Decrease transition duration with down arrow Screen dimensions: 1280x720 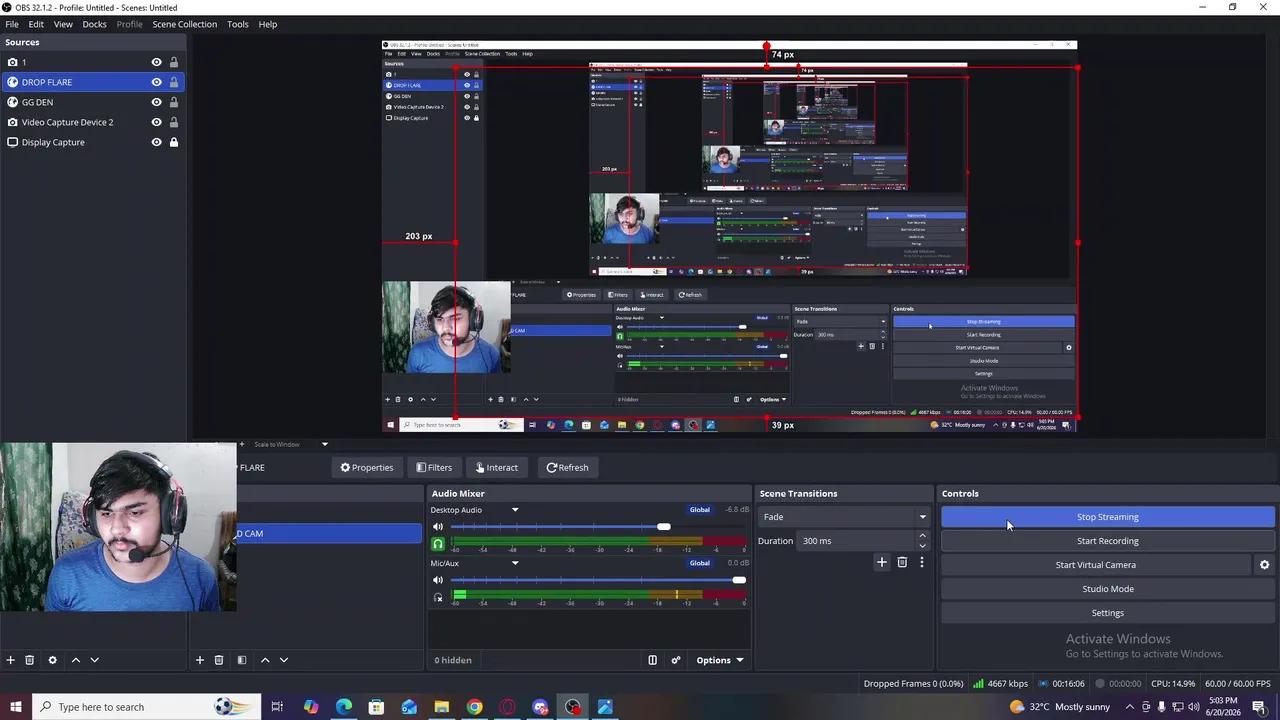pos(922,546)
